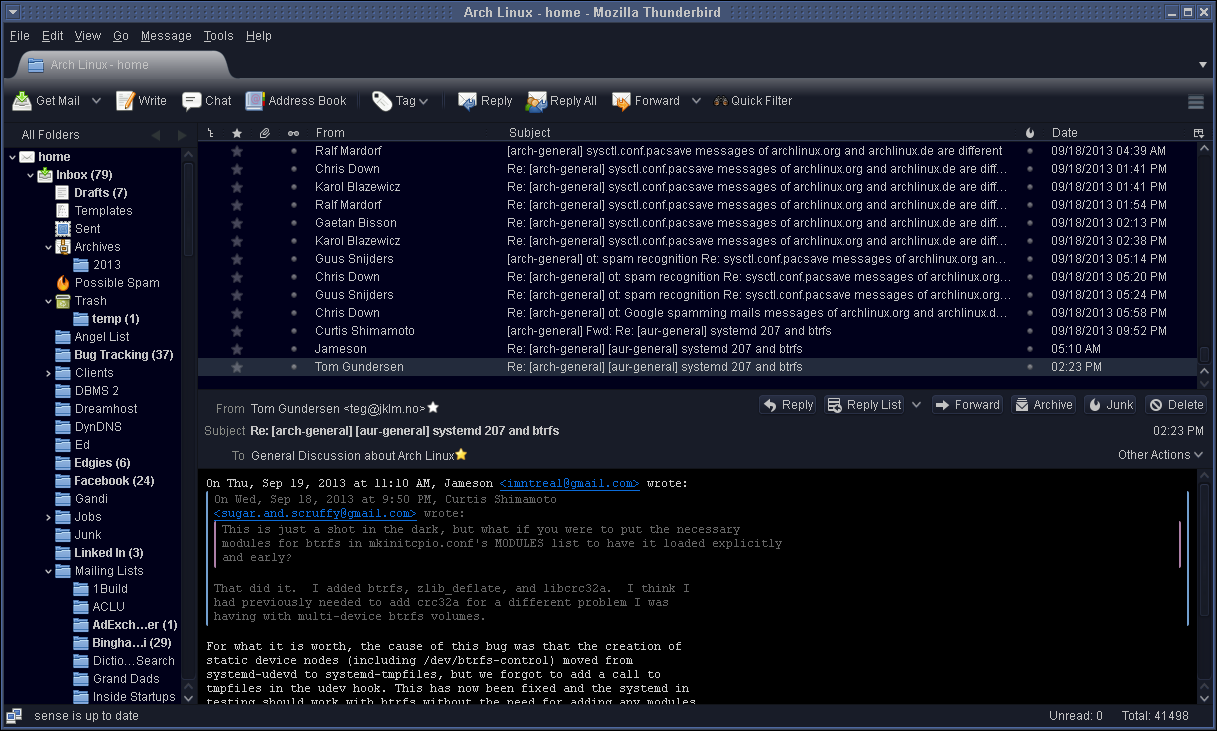
Task: Open the Get Mail dropdown arrow
Action: (97, 101)
